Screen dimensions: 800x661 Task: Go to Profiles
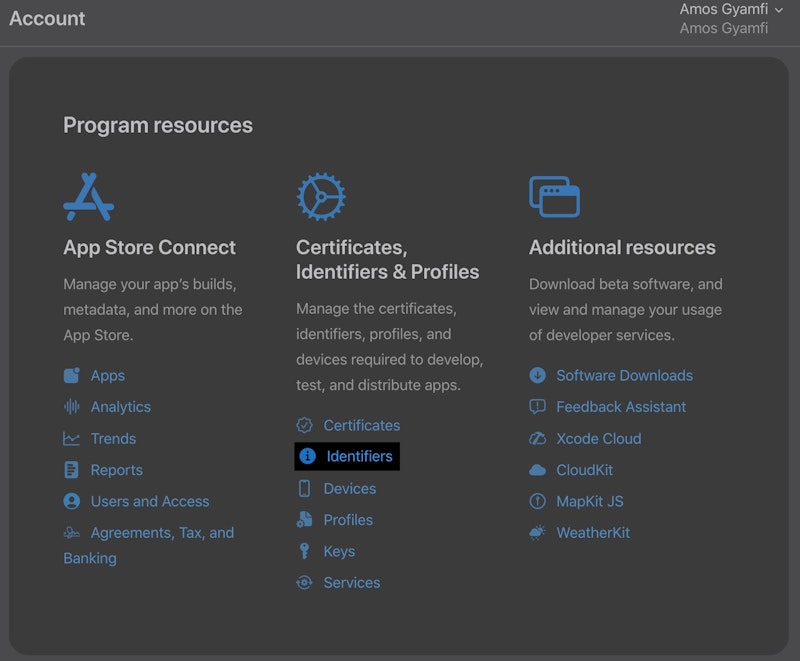point(348,520)
